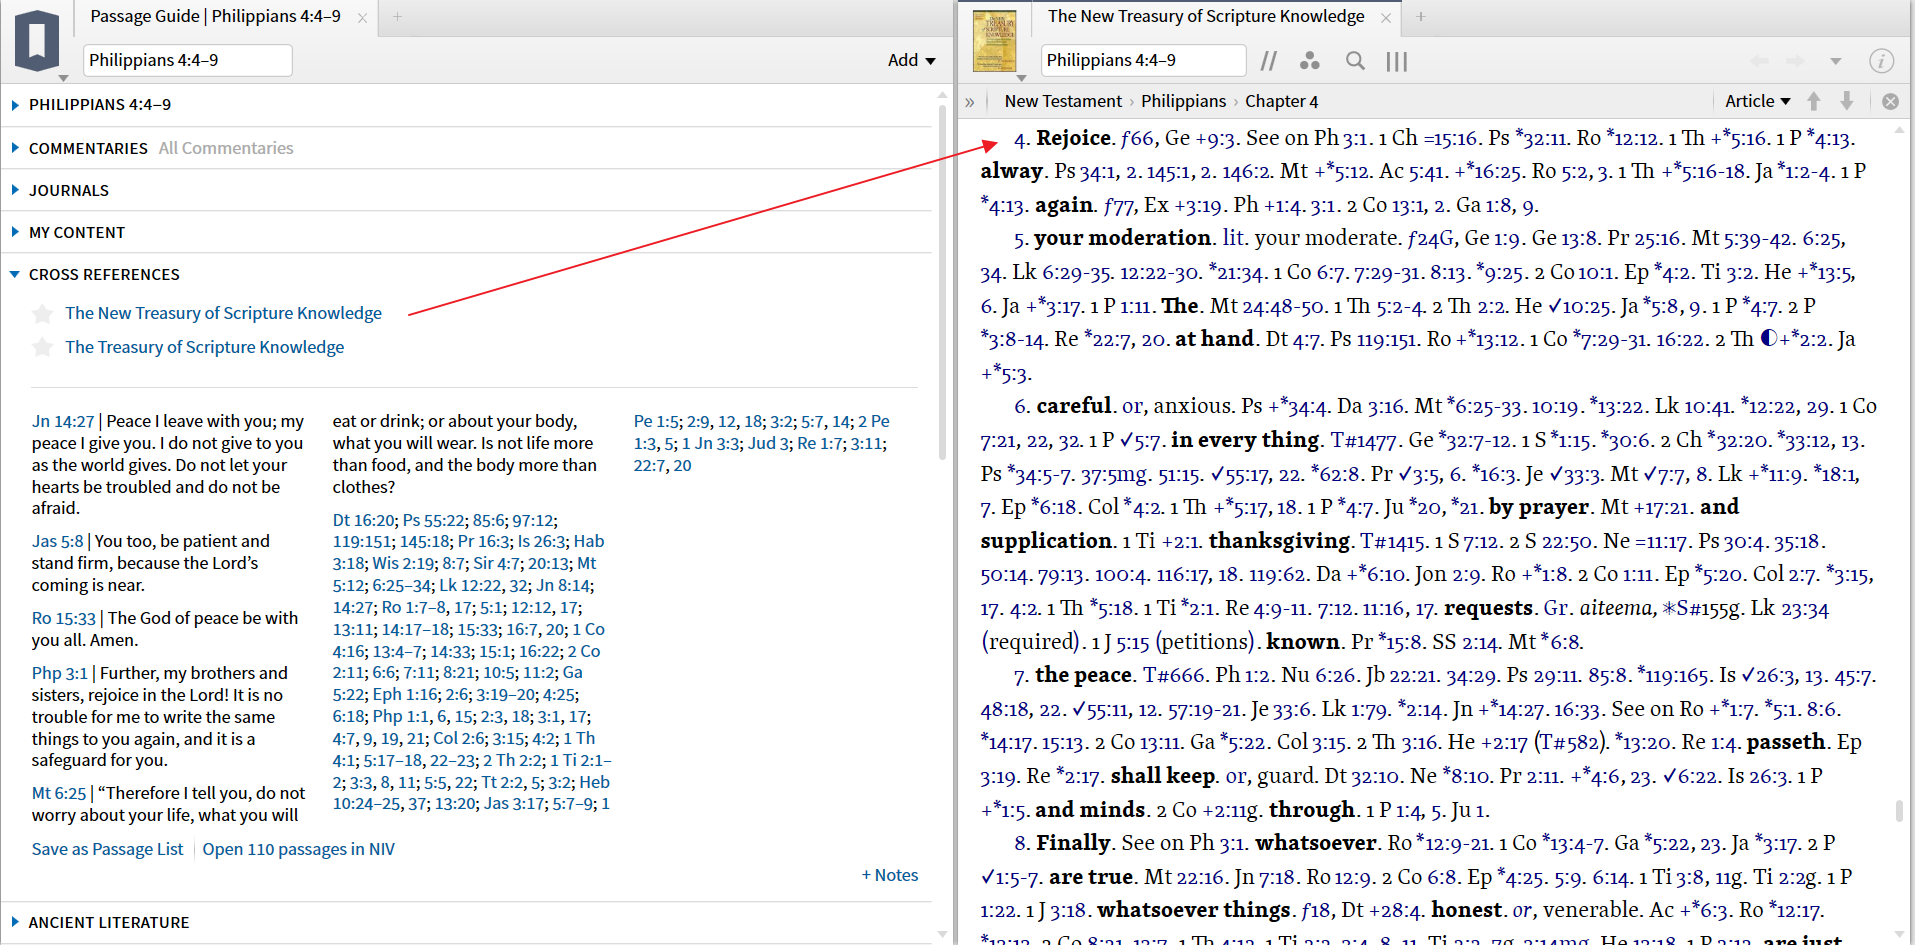
Task: Go to next article with down arrow
Action: [1847, 101]
